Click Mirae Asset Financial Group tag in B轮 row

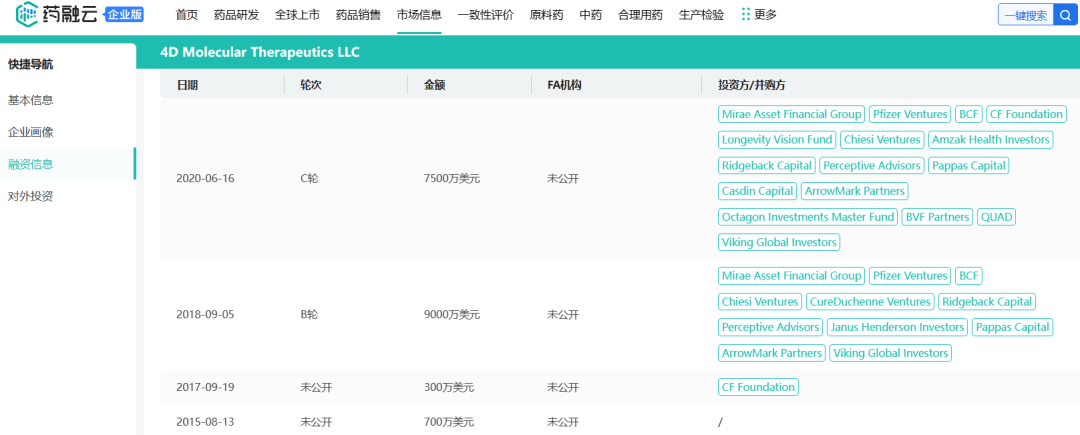pyautogui.click(x=791, y=276)
